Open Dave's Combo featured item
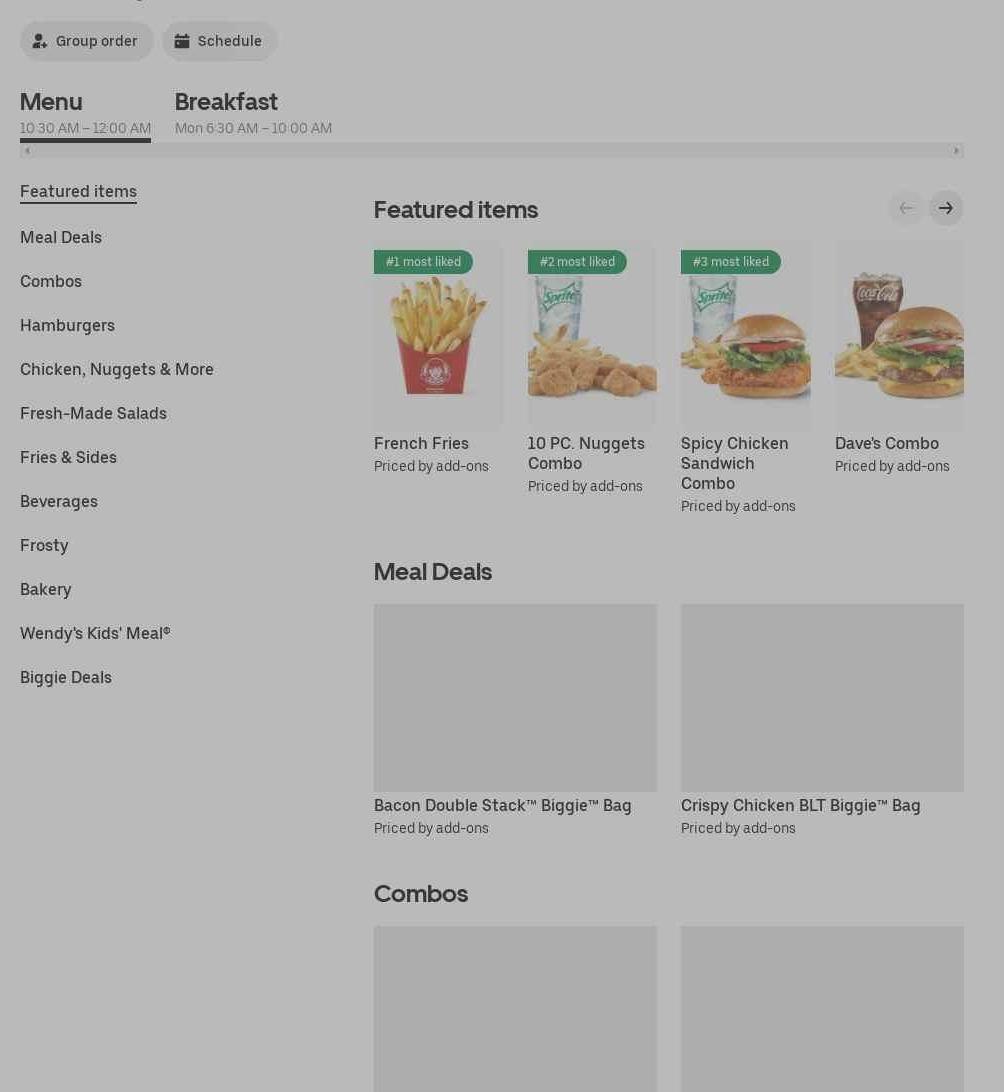Screen dimensions: 1004x1092 pos(899,334)
